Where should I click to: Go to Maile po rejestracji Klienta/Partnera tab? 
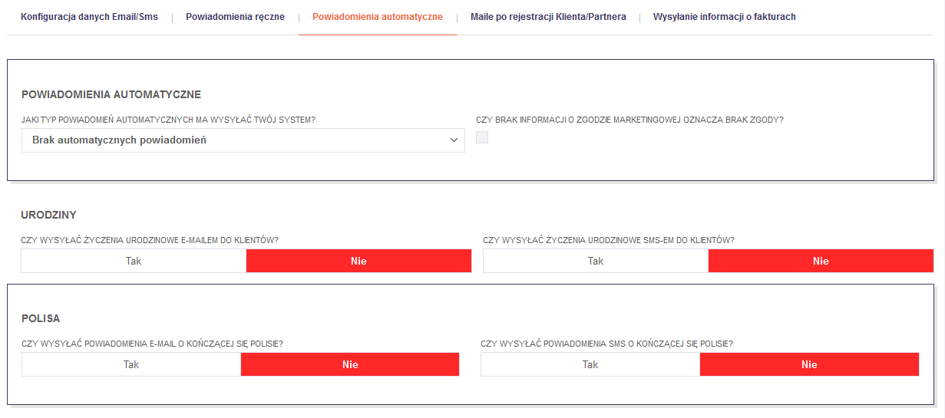[548, 17]
